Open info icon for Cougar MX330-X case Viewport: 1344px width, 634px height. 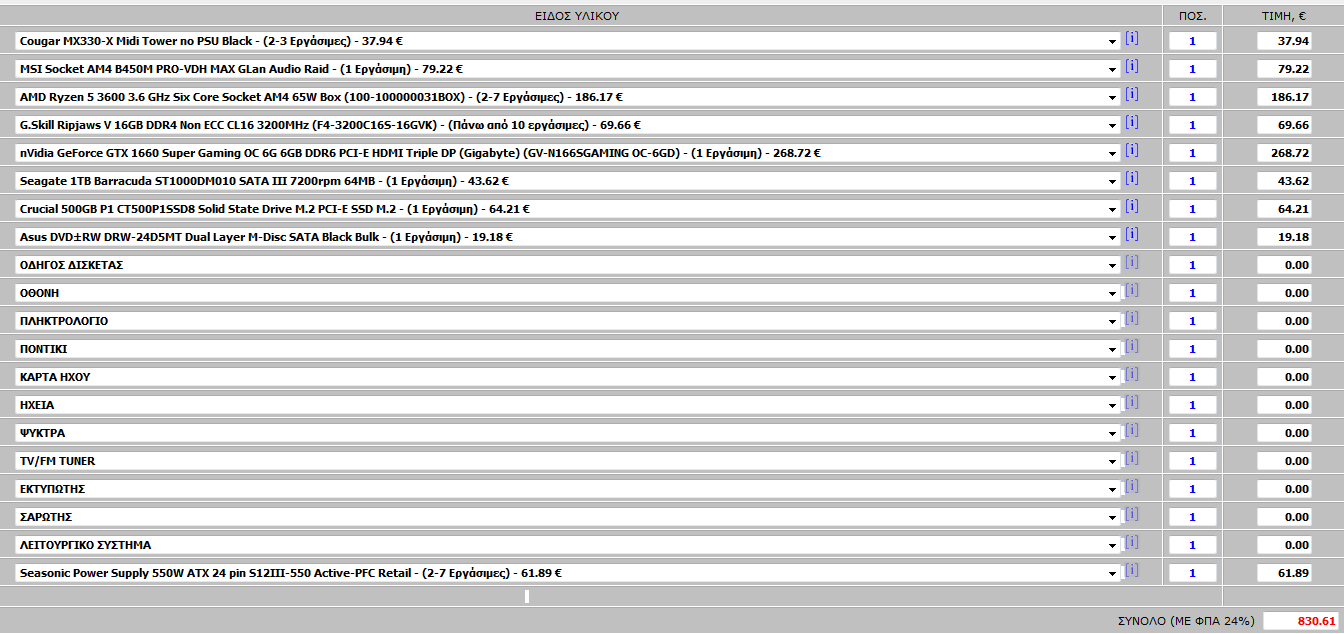pyautogui.click(x=1131, y=39)
